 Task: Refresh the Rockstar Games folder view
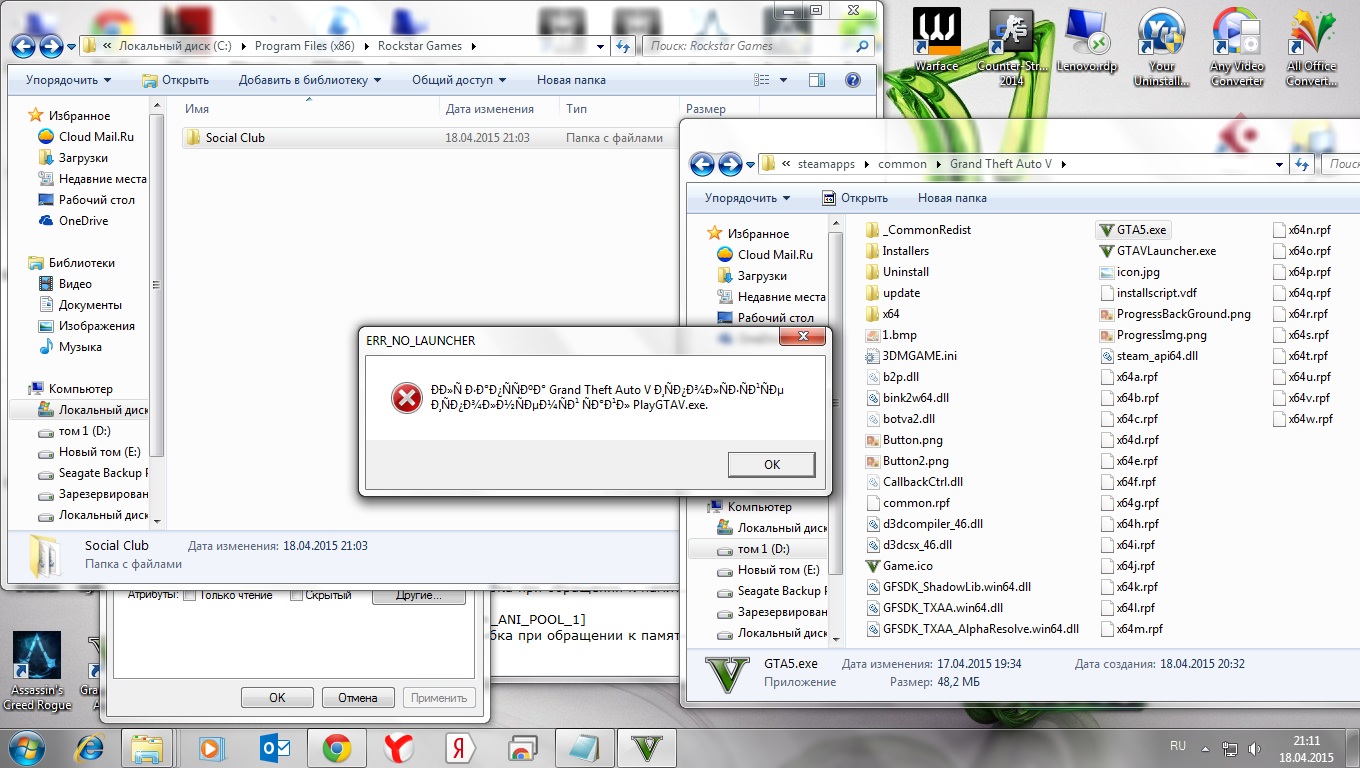pyautogui.click(x=624, y=46)
